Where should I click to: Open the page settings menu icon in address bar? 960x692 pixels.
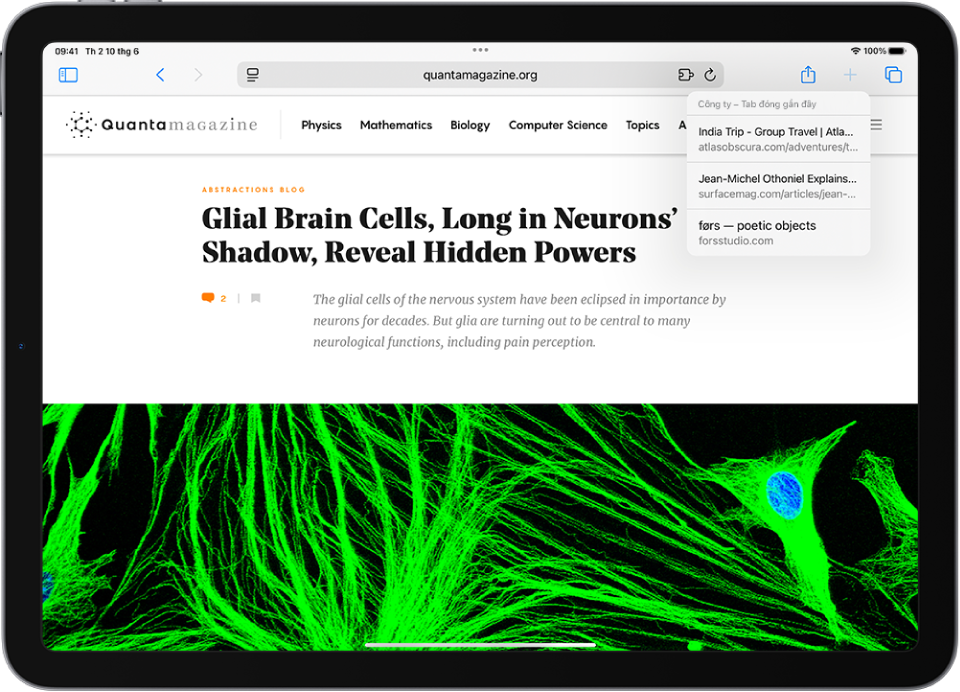252,75
